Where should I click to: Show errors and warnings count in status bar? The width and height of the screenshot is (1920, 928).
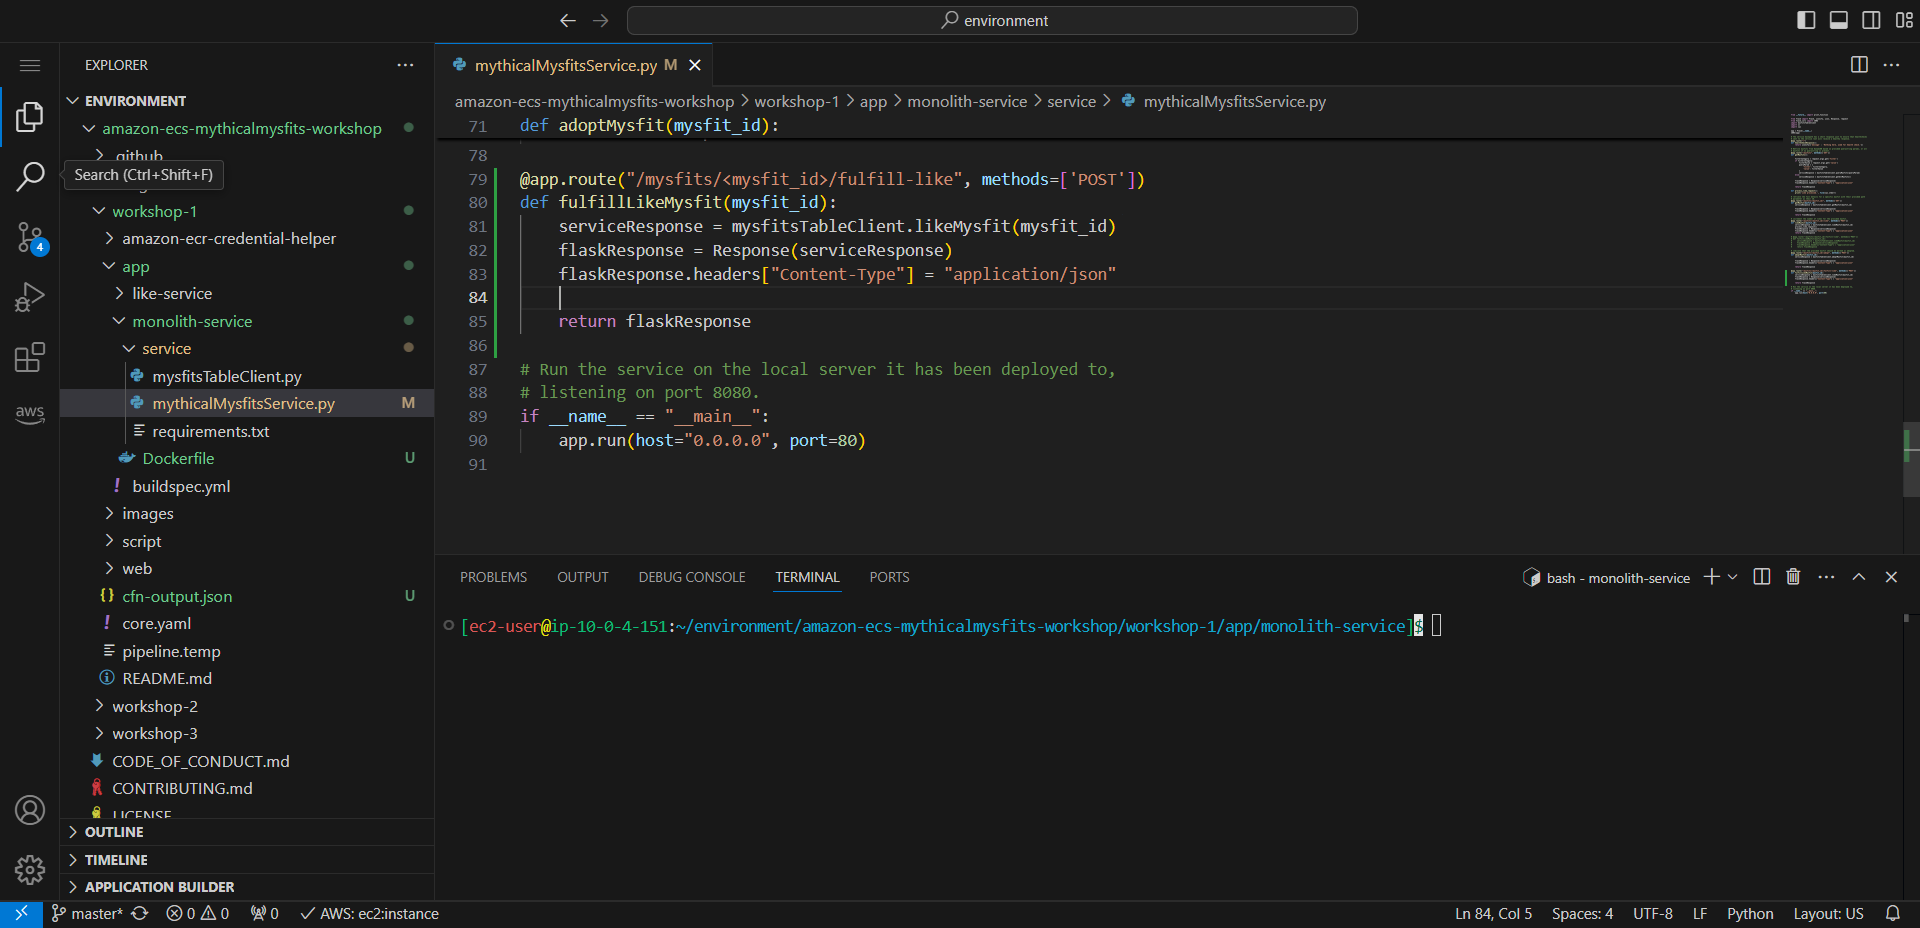pyautogui.click(x=198, y=914)
